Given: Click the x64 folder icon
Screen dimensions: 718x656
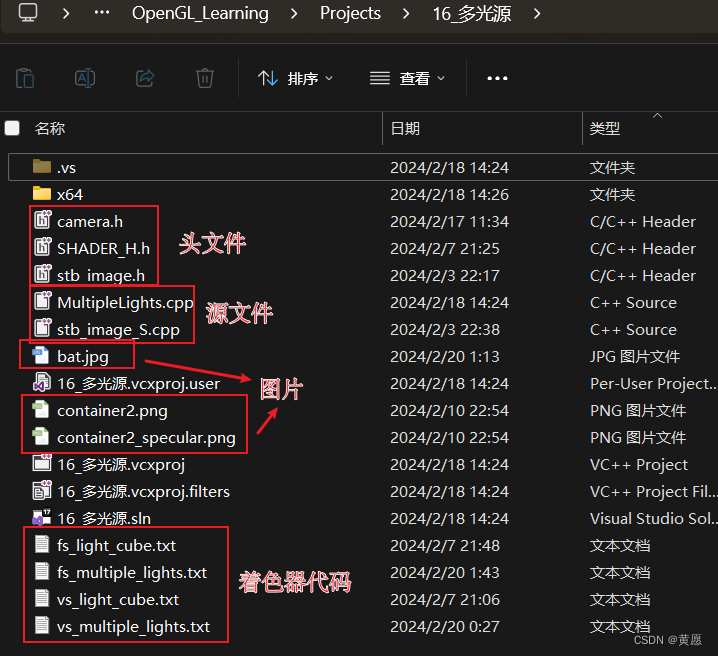Looking at the screenshot, I should [x=42, y=194].
